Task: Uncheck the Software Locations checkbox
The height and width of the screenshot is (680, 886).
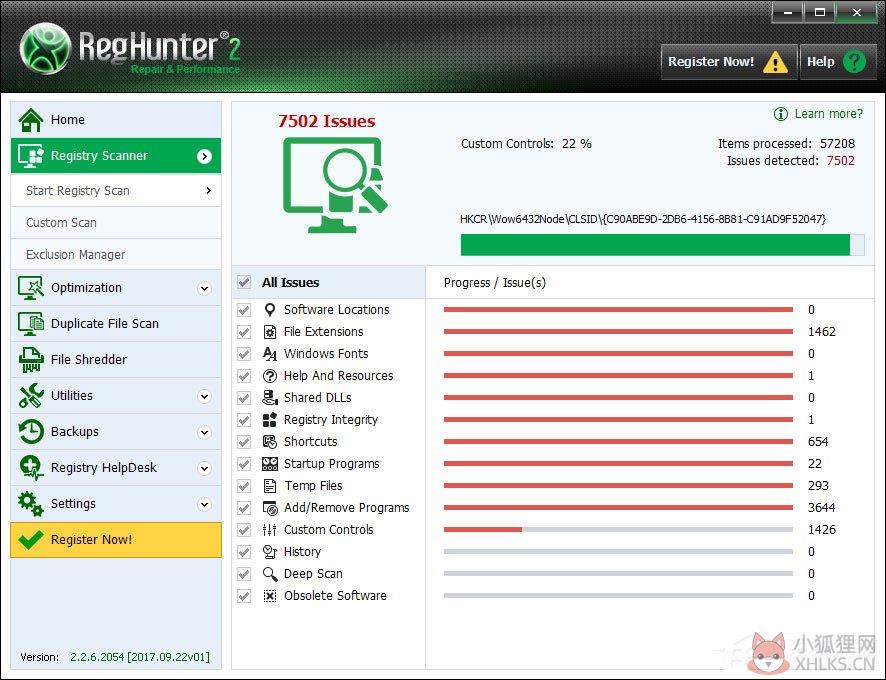Action: point(244,310)
